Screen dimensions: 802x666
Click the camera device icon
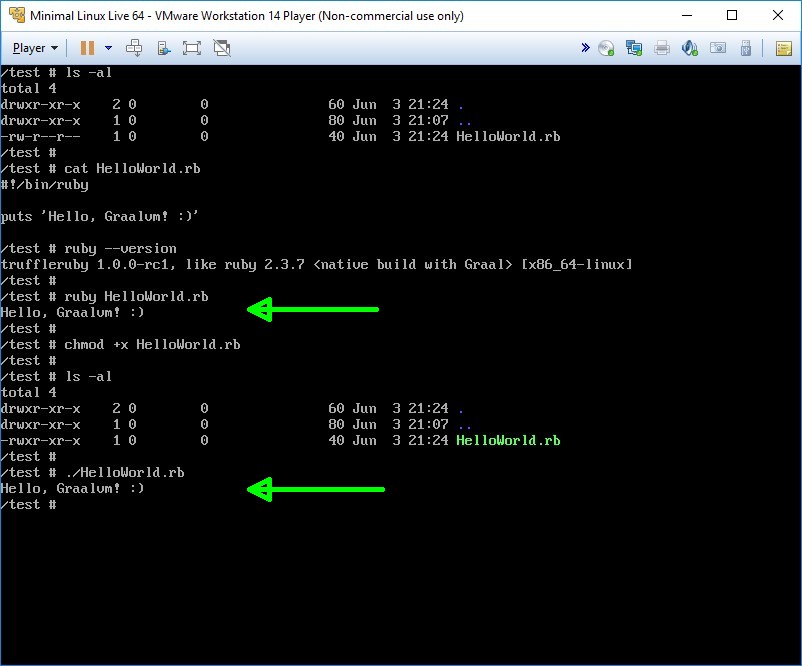(717, 48)
